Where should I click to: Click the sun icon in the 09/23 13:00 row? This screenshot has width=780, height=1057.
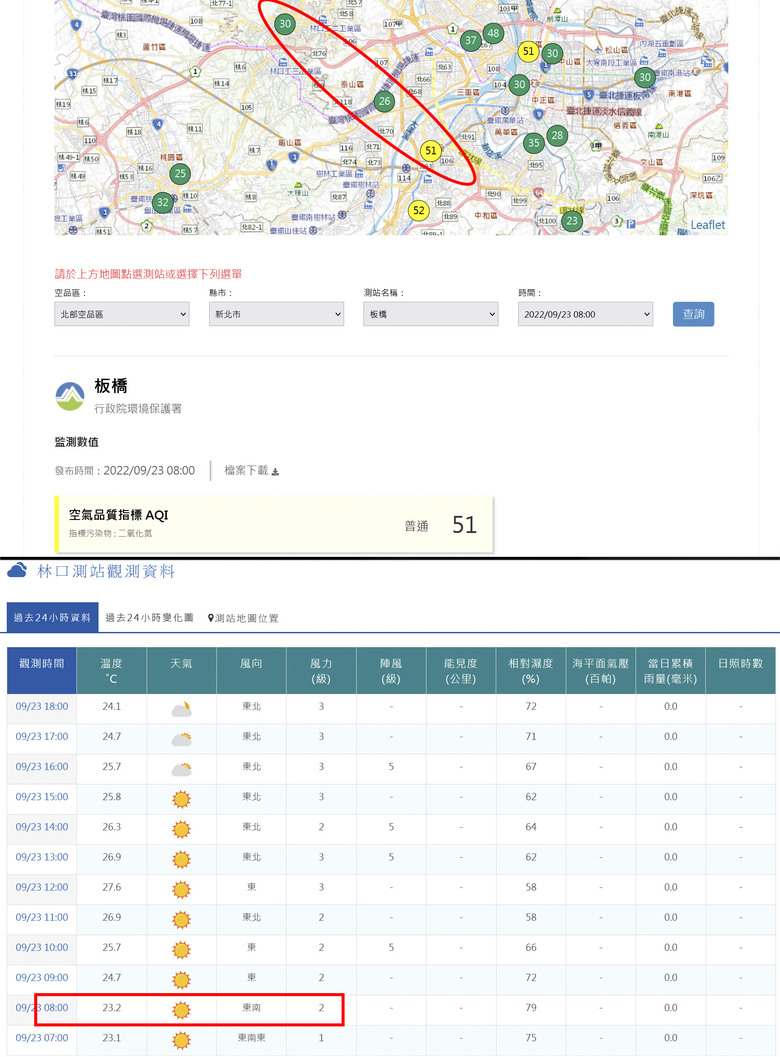coord(181,859)
